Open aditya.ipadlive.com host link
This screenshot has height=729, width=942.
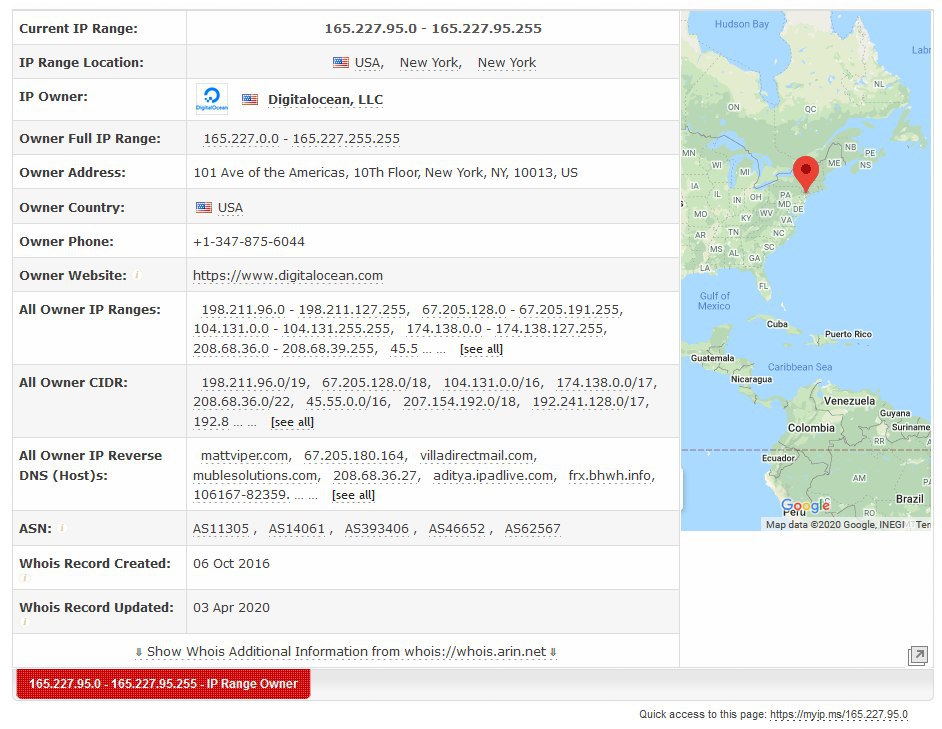[495, 476]
